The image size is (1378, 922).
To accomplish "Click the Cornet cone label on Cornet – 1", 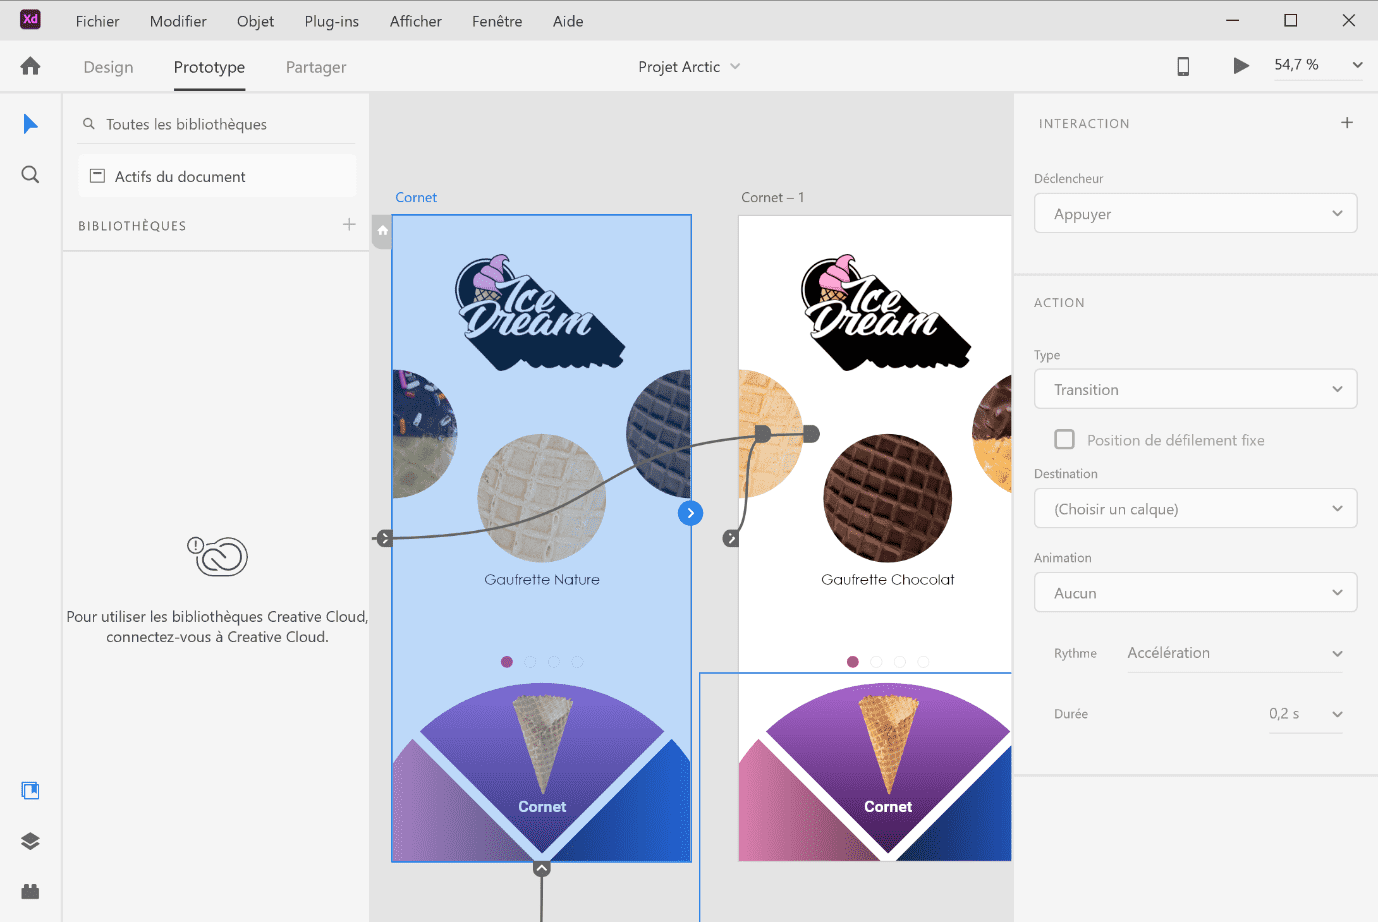I will [x=888, y=807].
